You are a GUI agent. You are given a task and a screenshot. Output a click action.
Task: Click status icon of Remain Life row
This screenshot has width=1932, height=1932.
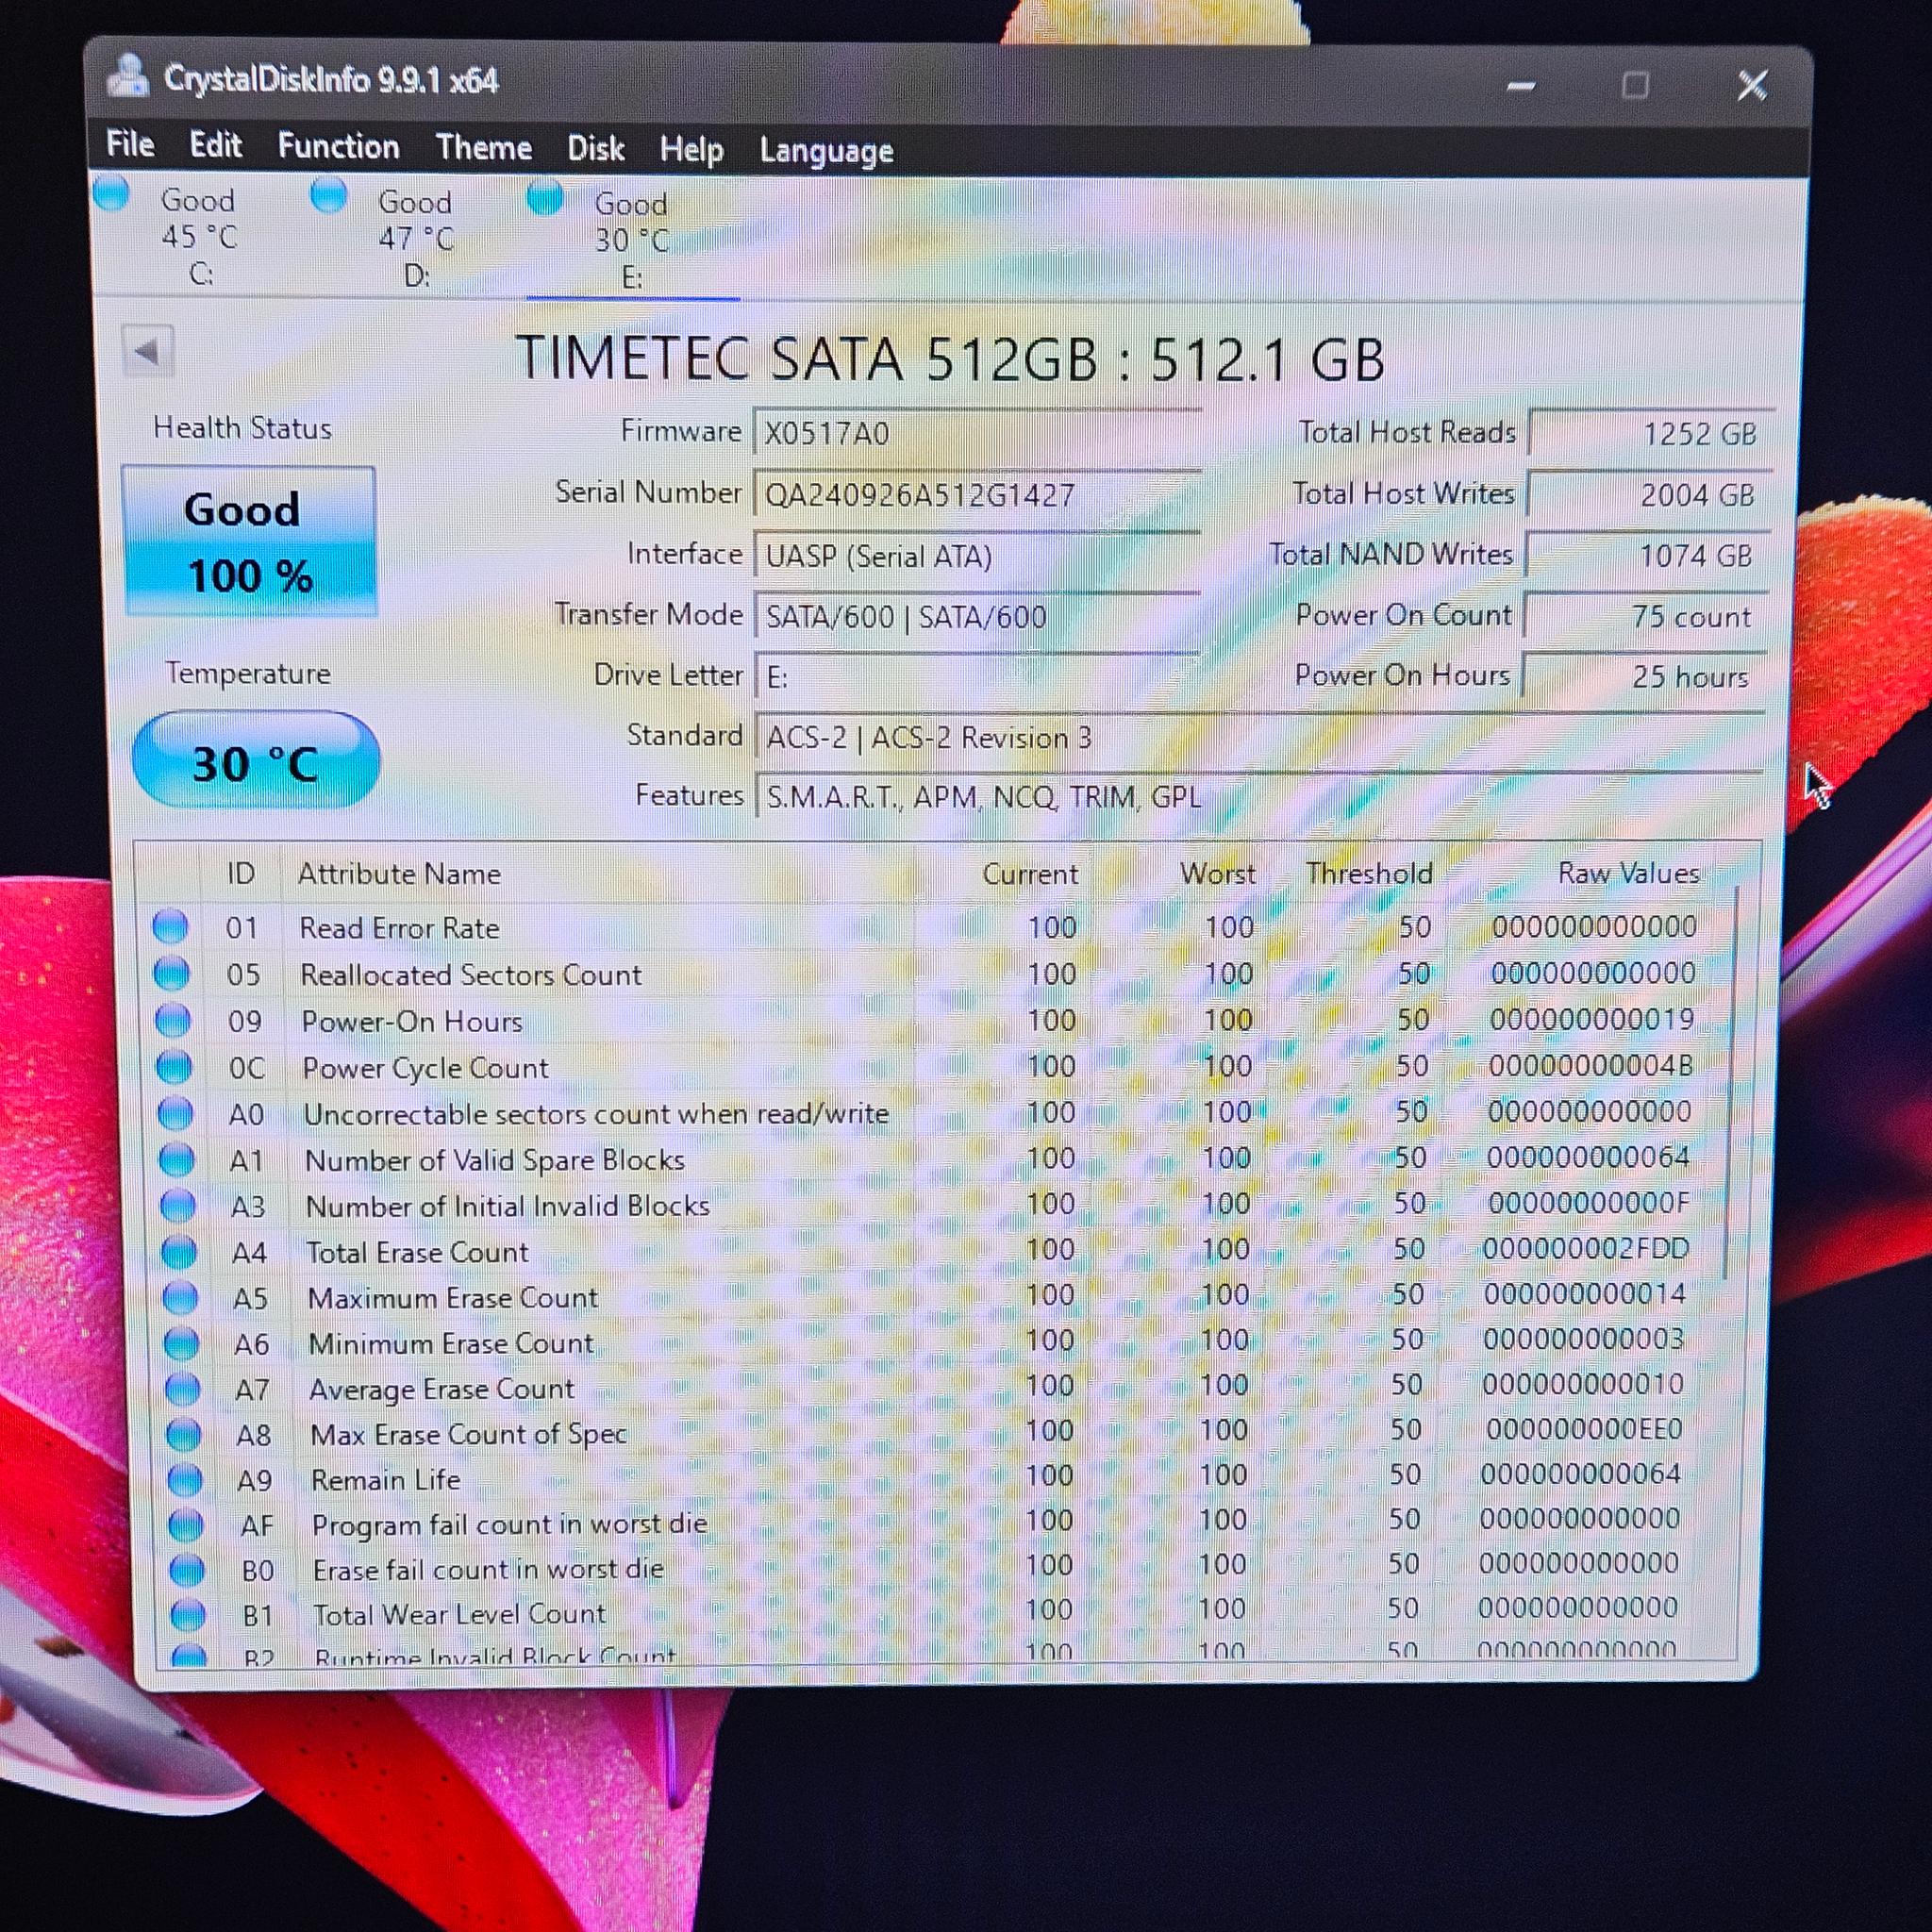[x=184, y=1479]
